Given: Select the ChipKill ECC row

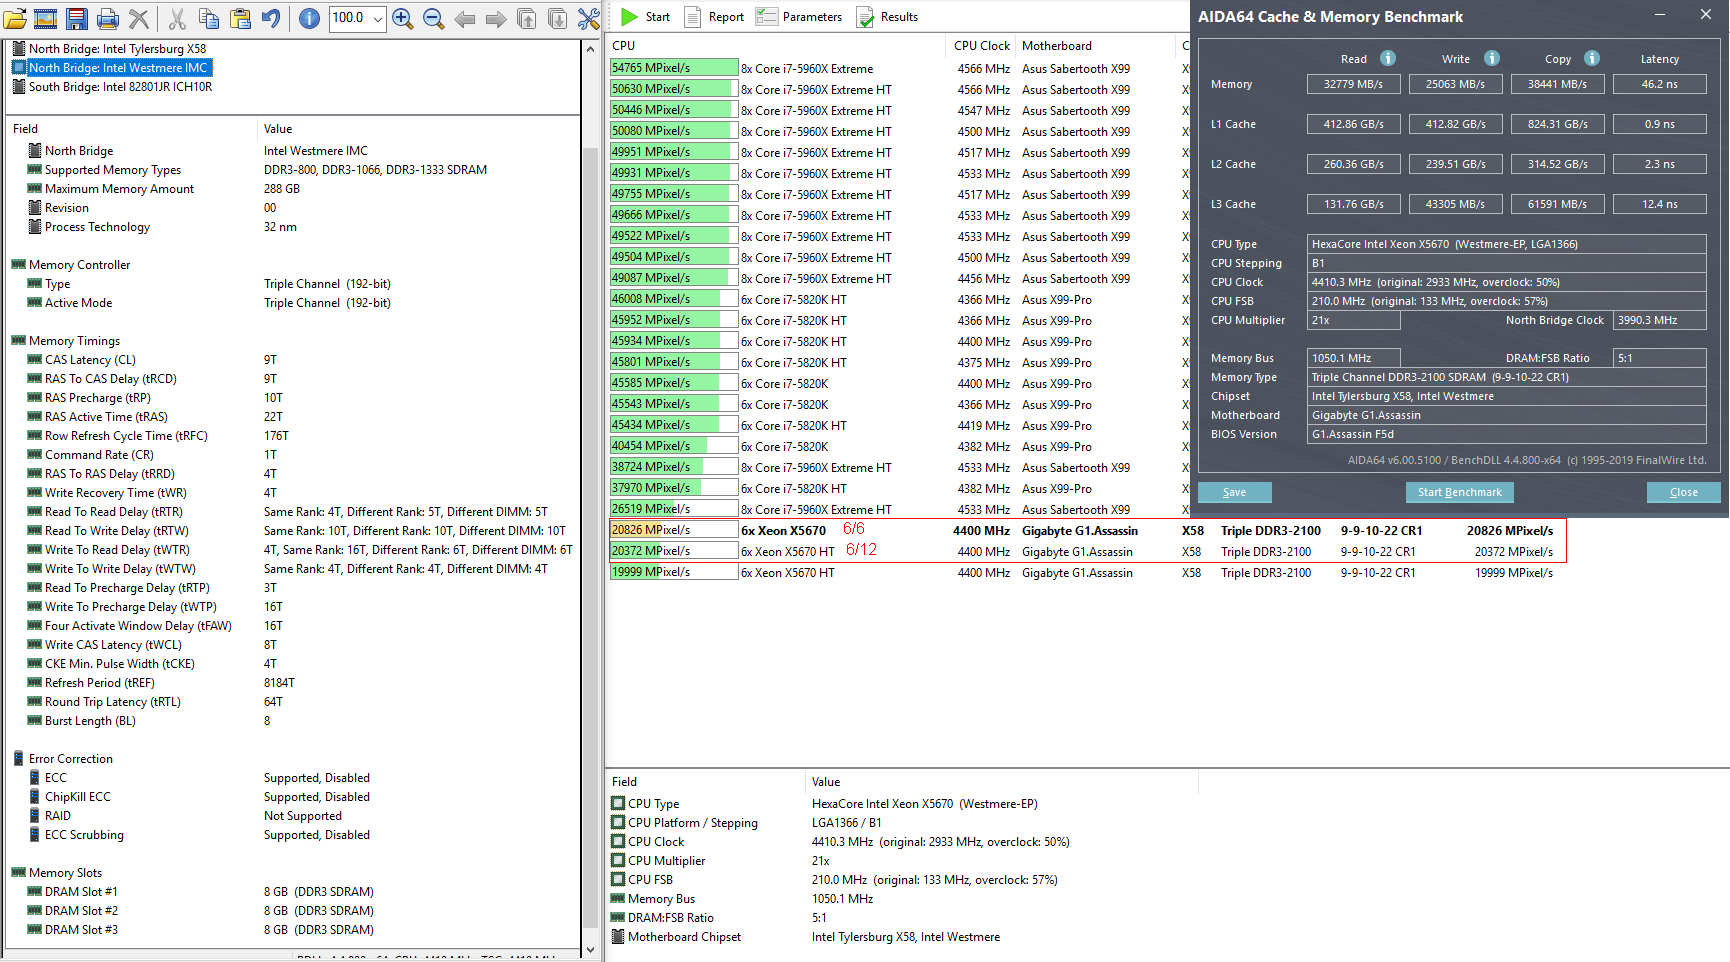Looking at the screenshot, I should pos(295,797).
